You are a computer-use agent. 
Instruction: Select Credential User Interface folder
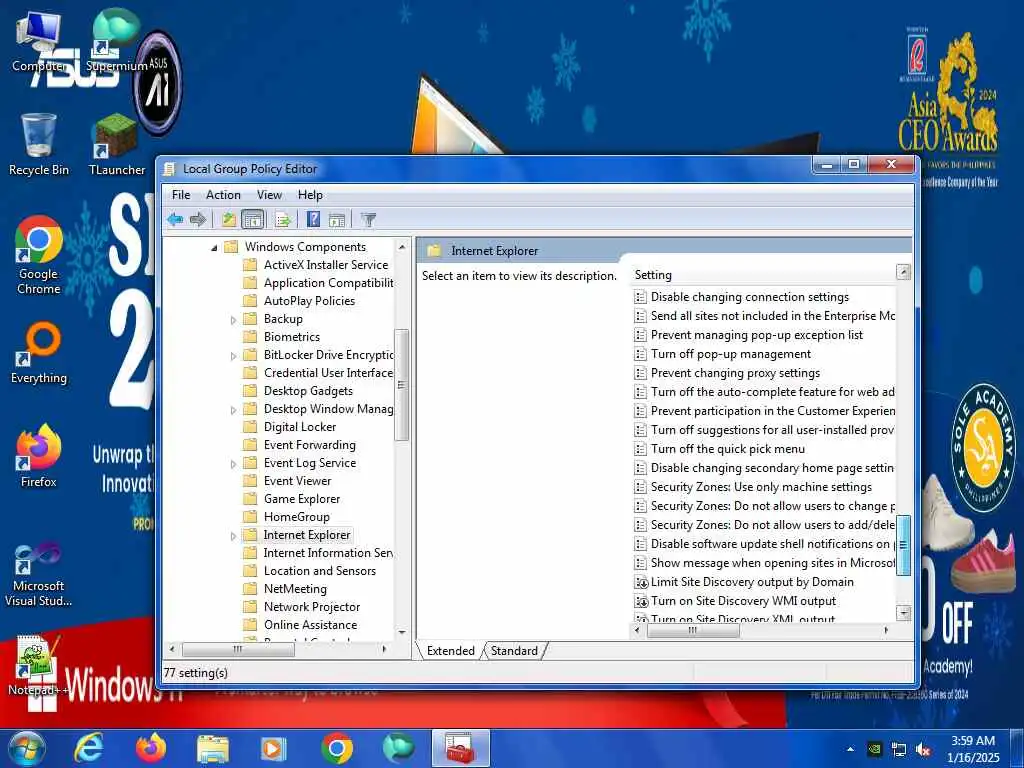pos(328,372)
